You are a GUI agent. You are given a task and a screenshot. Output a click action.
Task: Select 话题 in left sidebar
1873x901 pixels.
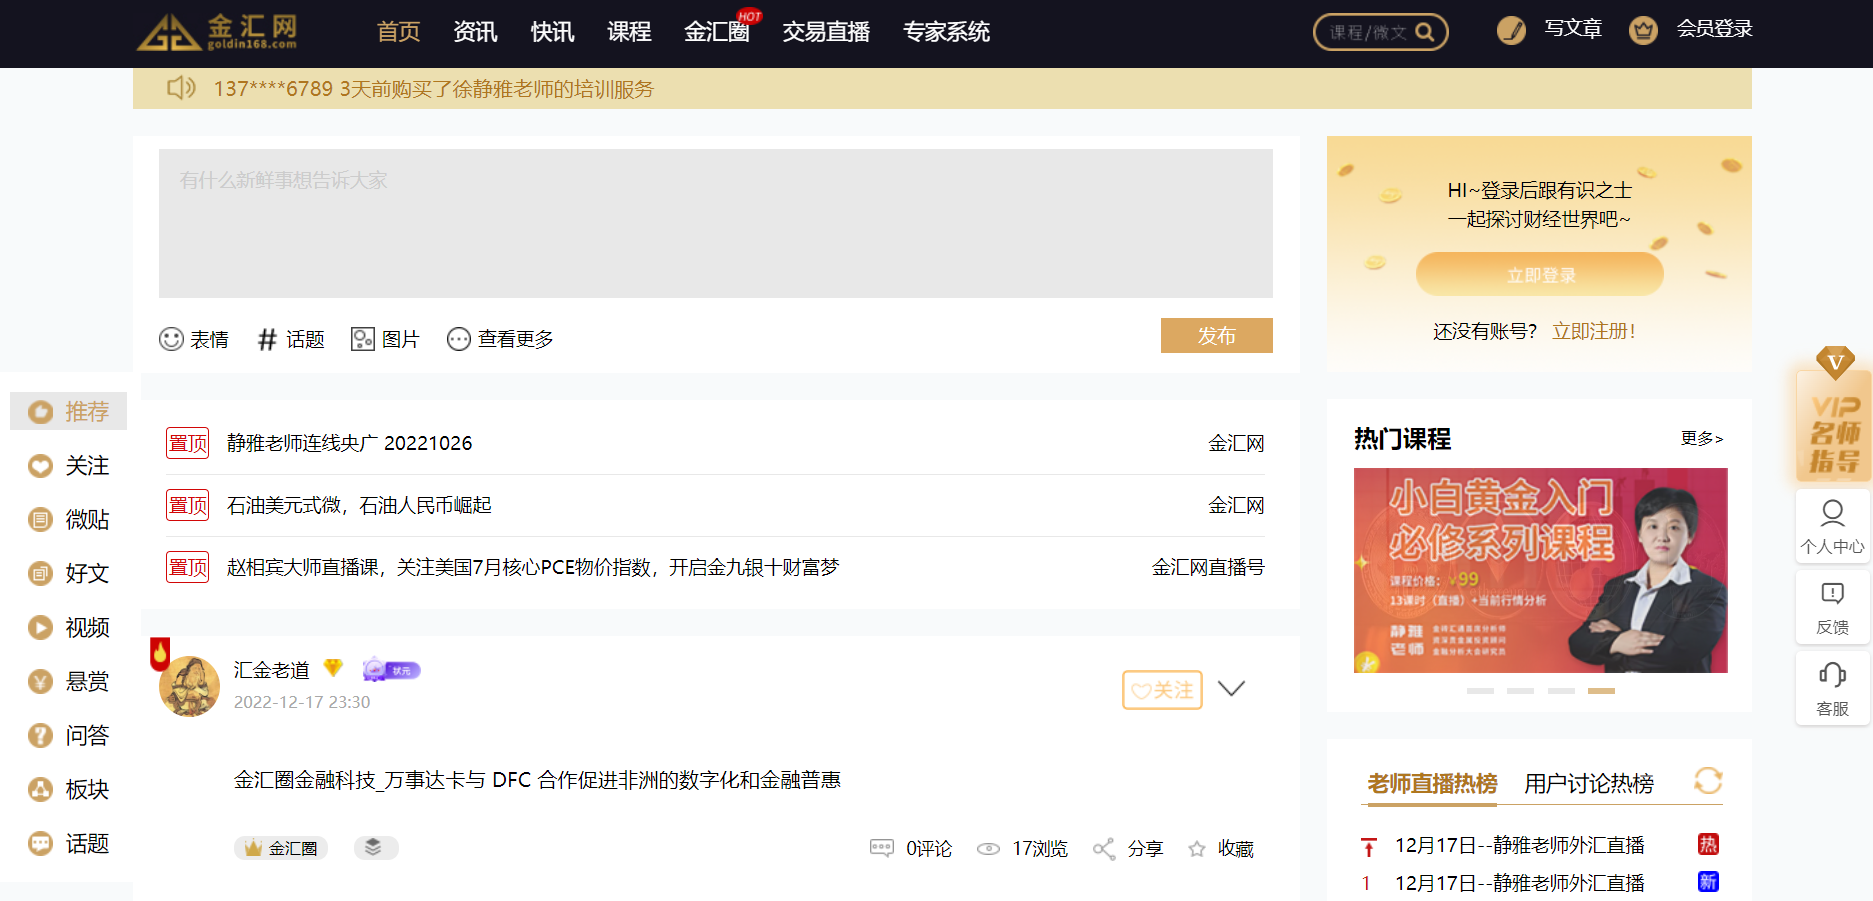pyautogui.click(x=69, y=843)
